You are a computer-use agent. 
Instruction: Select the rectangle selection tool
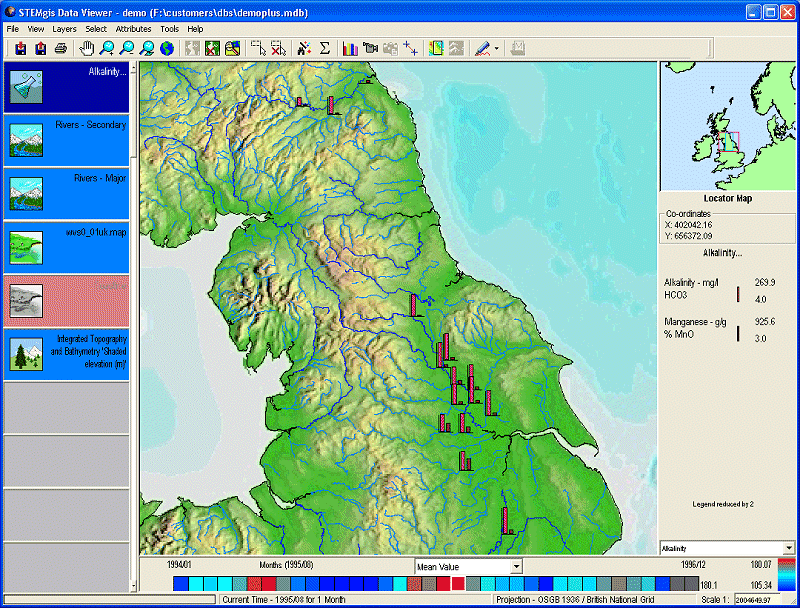click(x=258, y=48)
